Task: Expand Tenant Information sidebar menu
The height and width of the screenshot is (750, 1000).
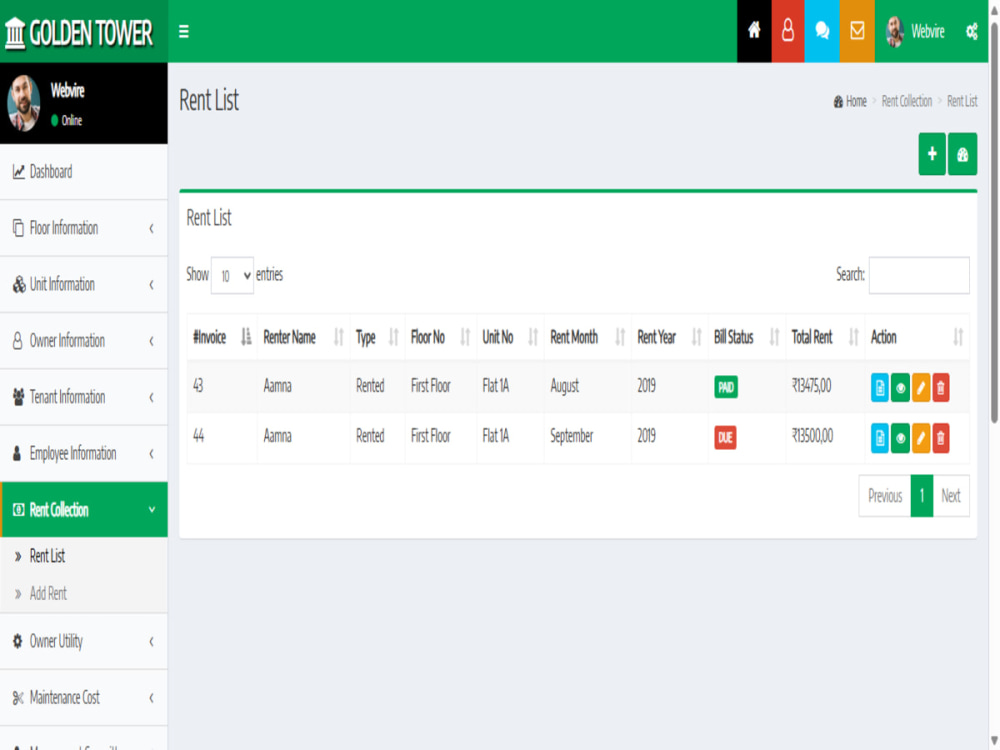Action: click(84, 397)
